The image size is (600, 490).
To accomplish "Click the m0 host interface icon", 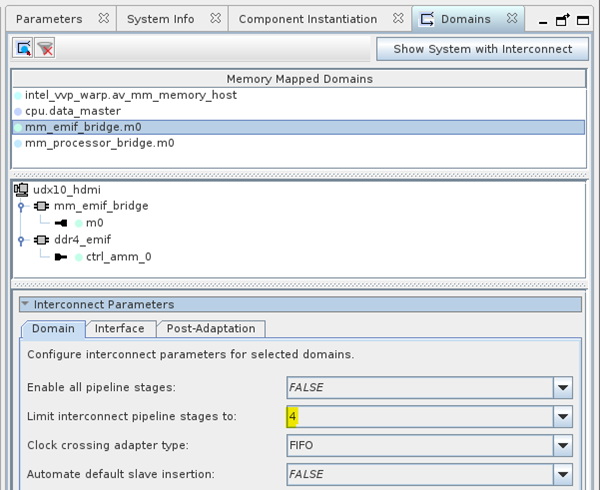I will coord(61,223).
